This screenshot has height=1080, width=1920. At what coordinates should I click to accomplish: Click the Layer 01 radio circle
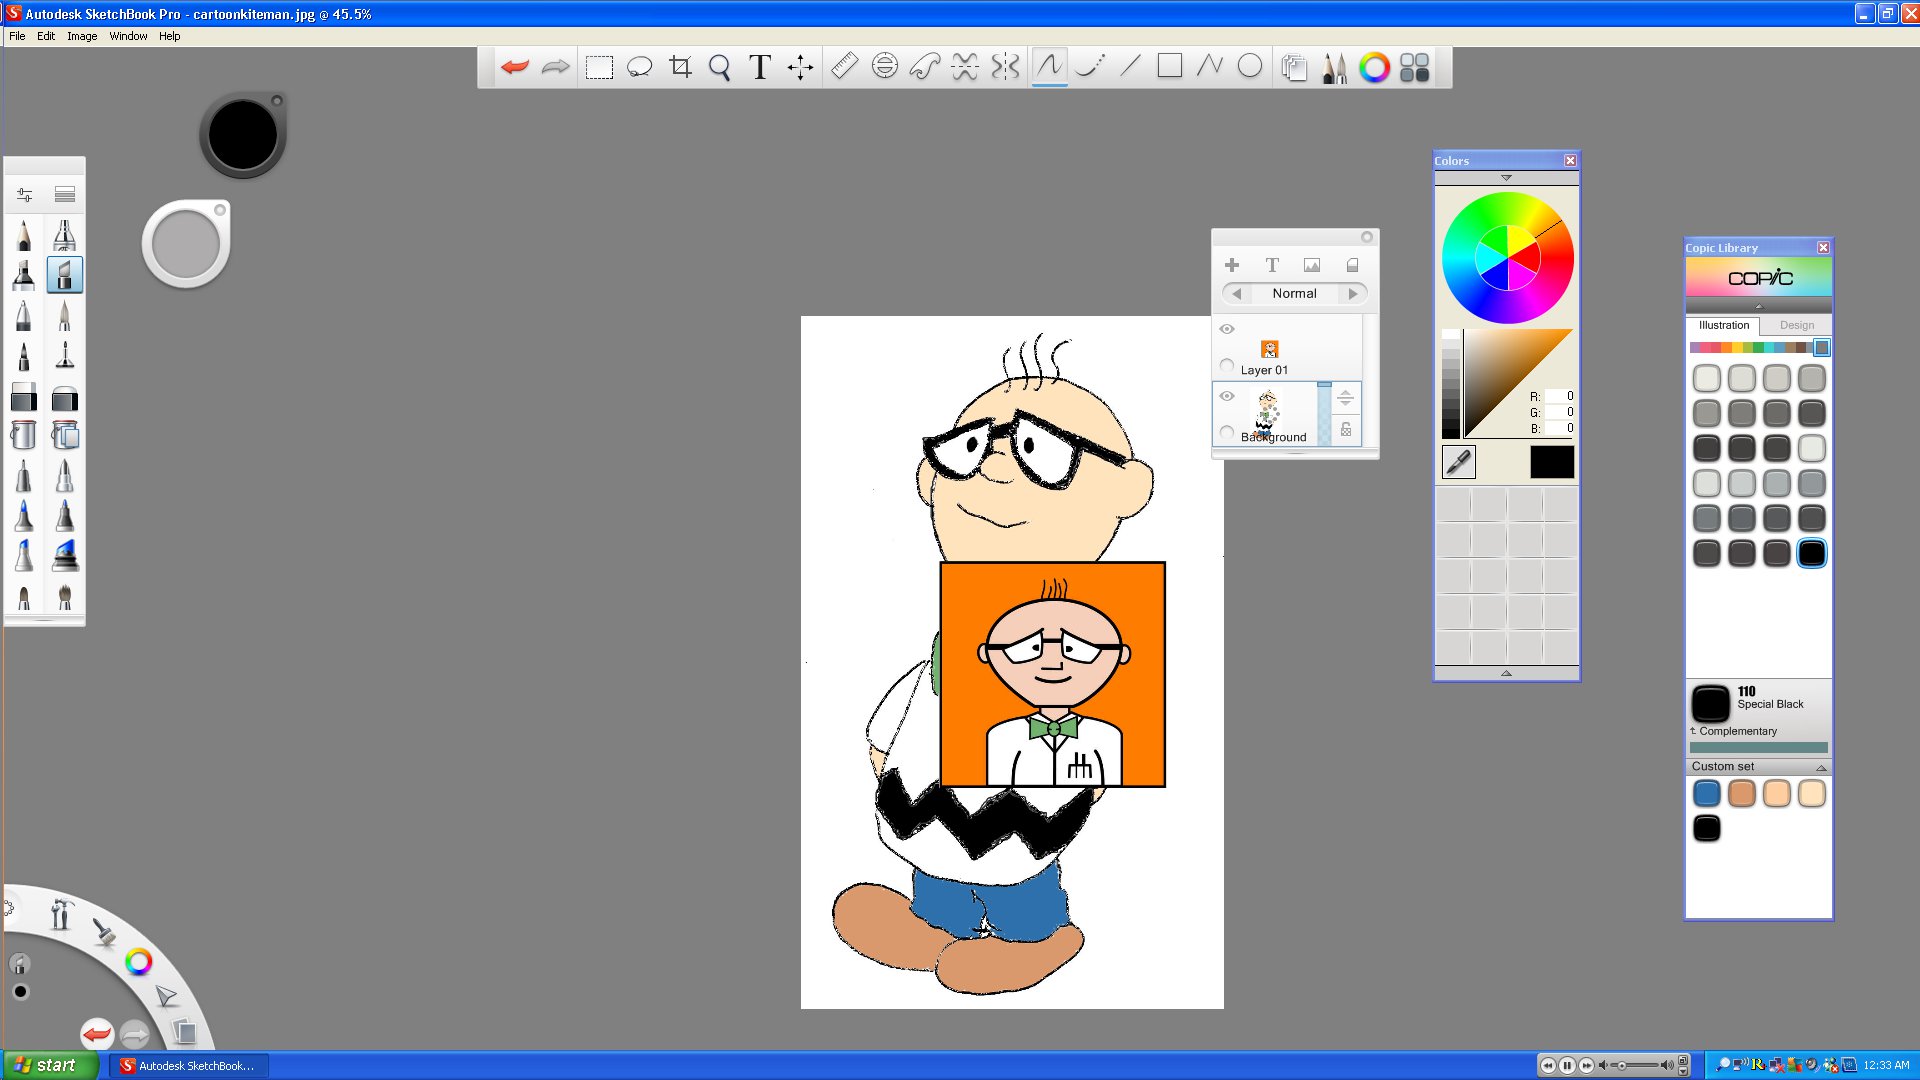pos(1227,365)
